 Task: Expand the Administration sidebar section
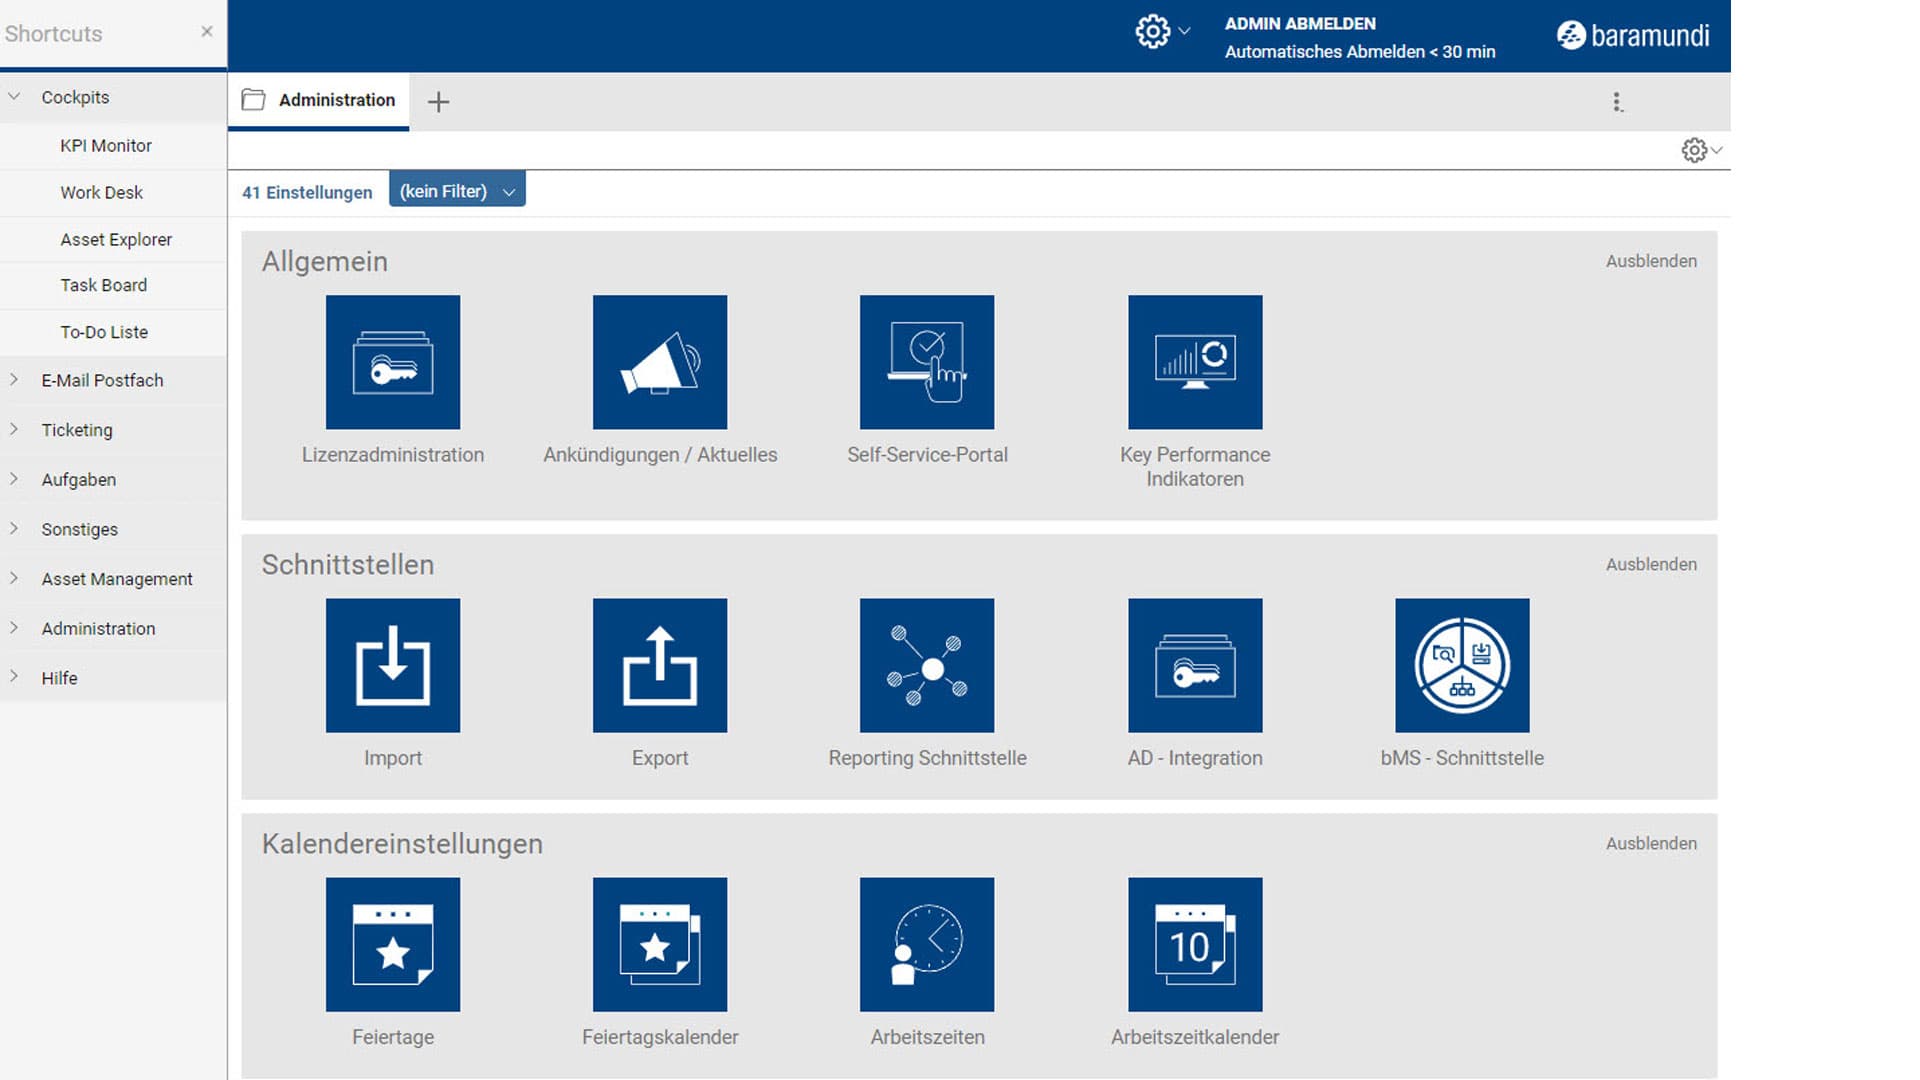(x=14, y=628)
